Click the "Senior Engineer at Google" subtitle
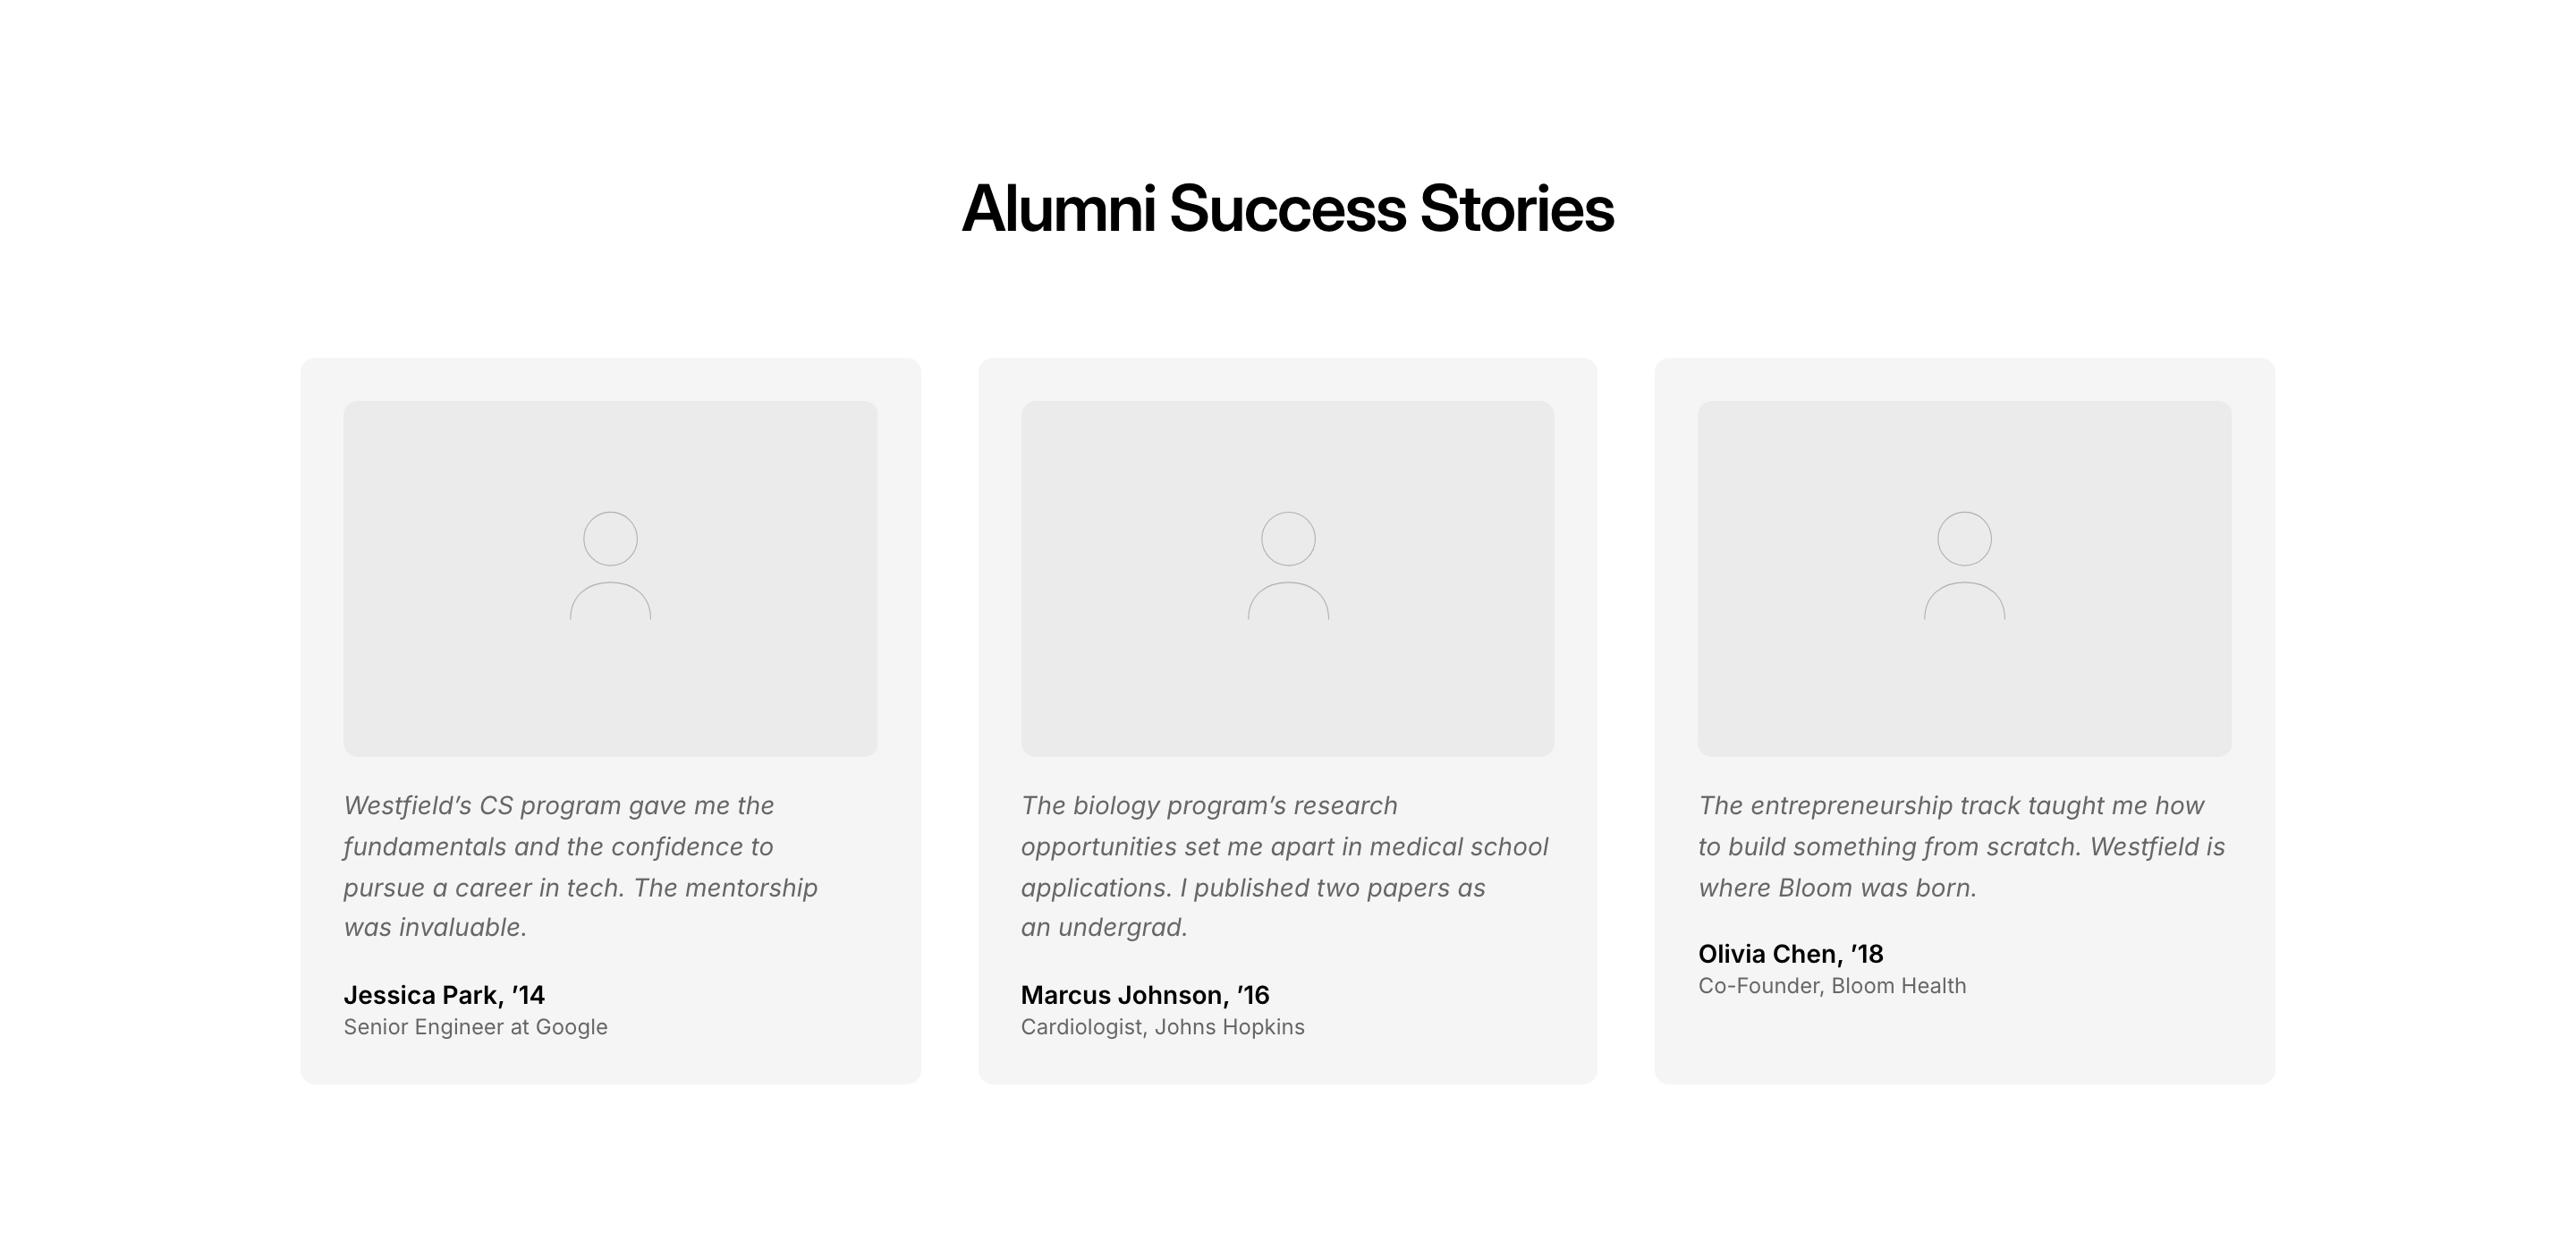Viewport: 2576px width, 1258px height. coord(475,1027)
